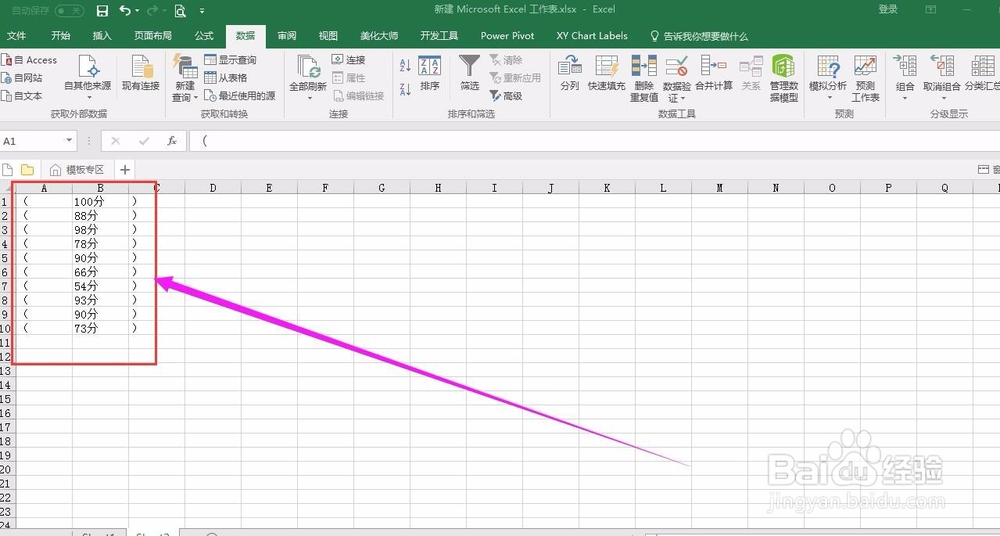Open the 开发工具 tab

pyautogui.click(x=439, y=36)
